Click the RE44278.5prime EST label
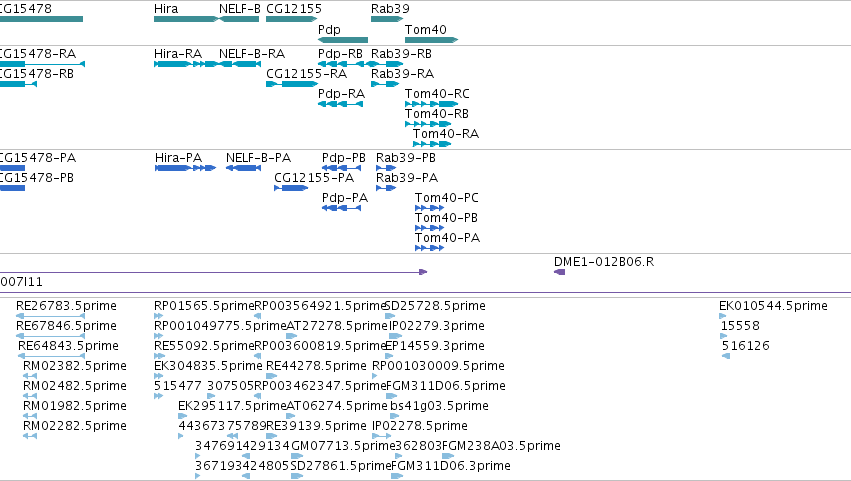 click(316, 366)
